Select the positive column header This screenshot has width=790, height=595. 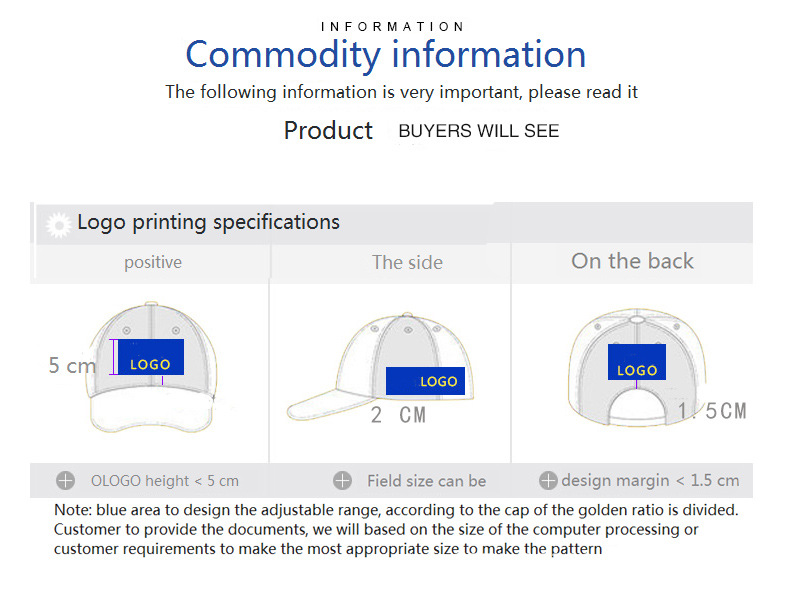(x=153, y=262)
